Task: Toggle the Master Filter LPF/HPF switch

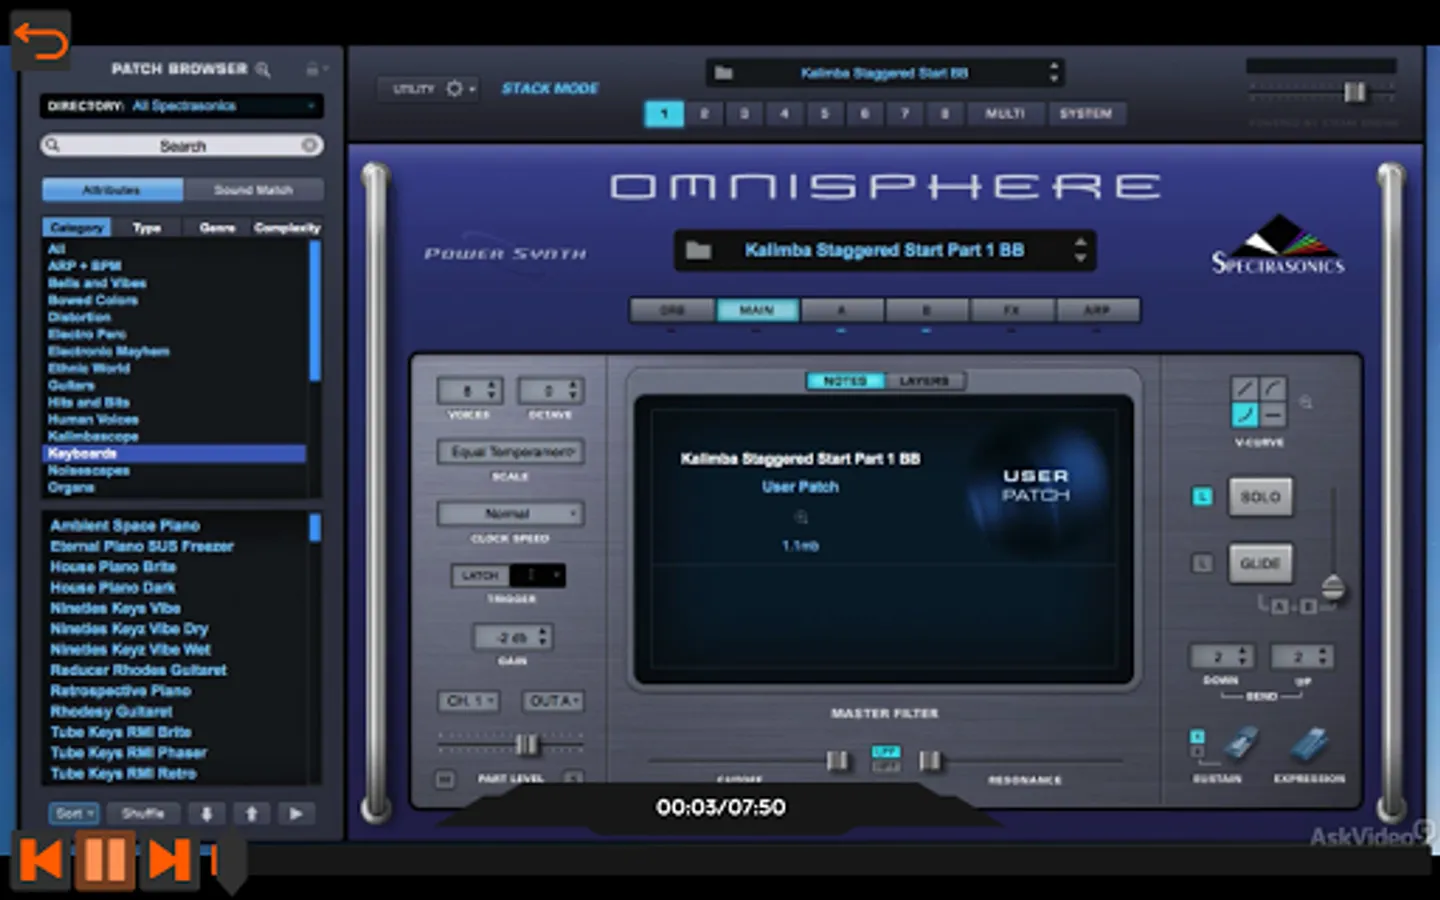Action: click(885, 759)
